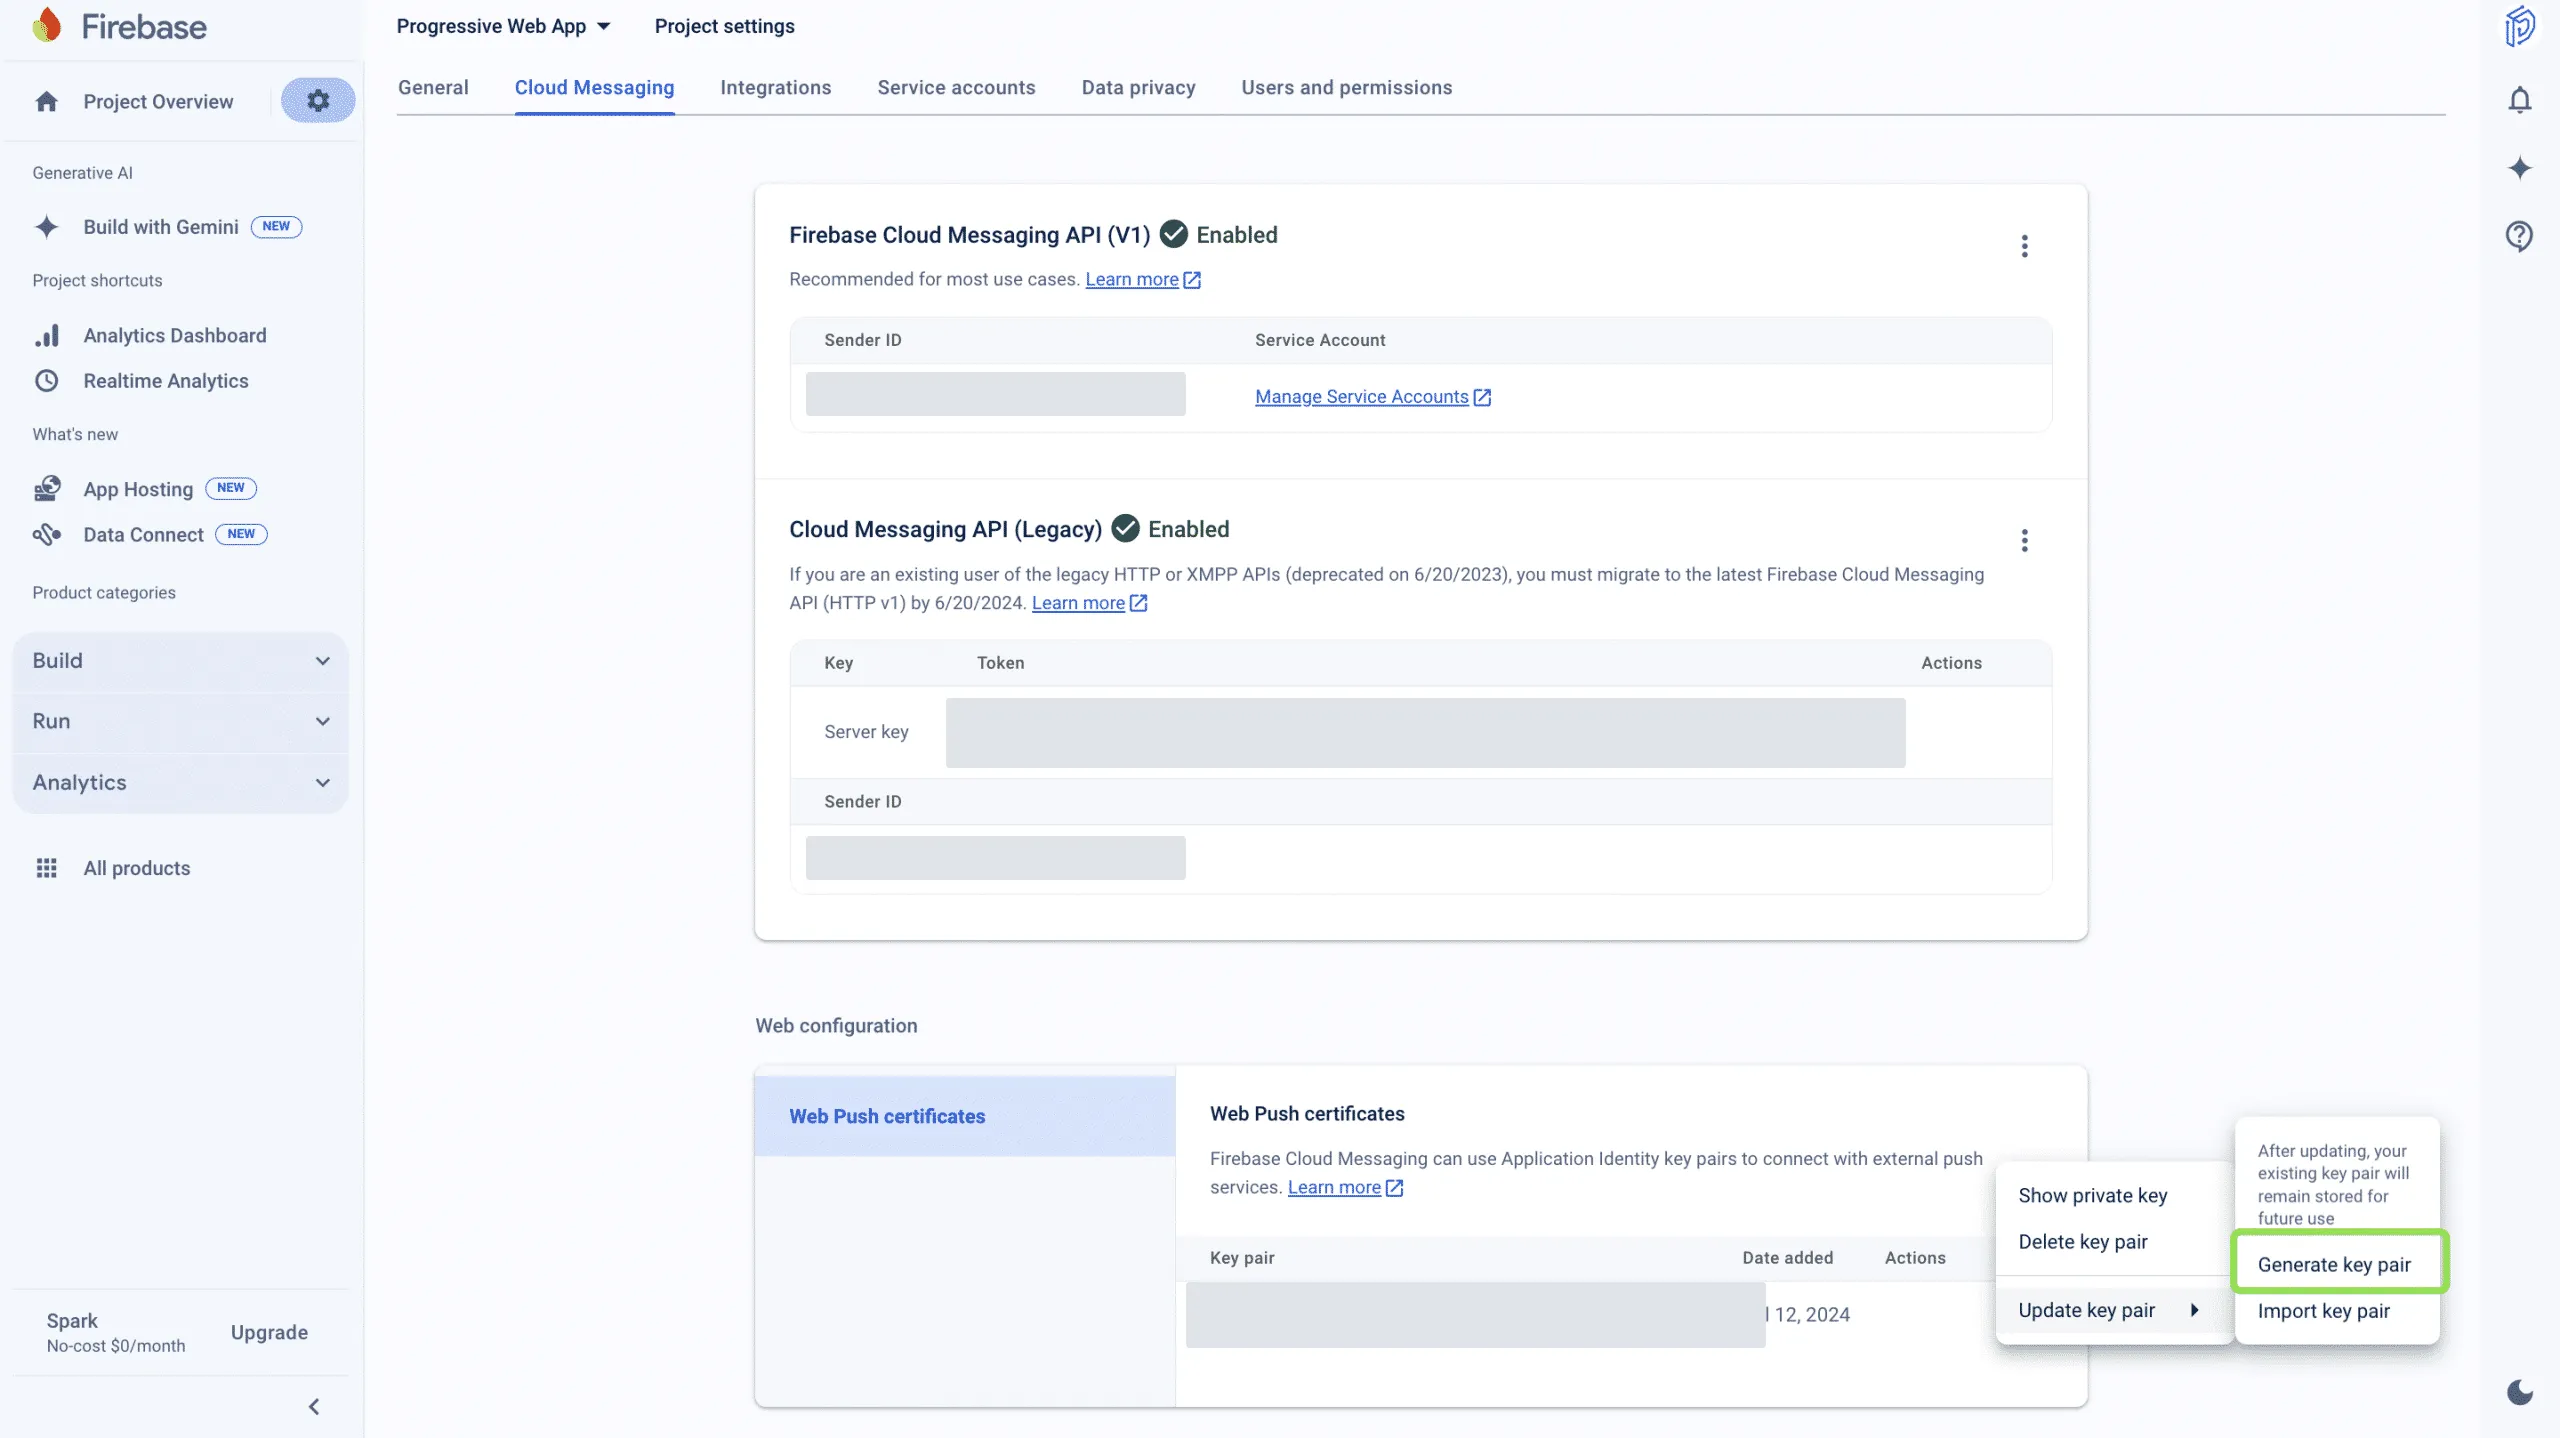Open three-dot menu for FCM API V1
Viewport: 2560px width, 1438px height.
pos(2024,246)
